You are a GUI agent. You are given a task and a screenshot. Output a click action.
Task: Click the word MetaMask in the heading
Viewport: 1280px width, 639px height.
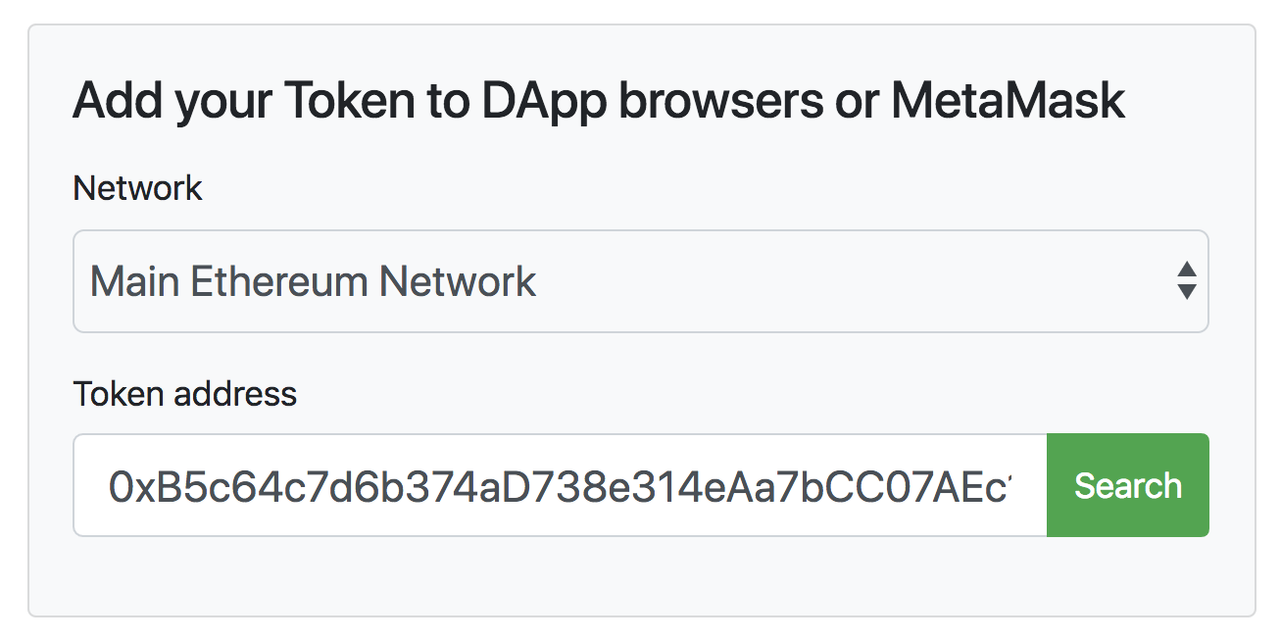click(x=1008, y=100)
